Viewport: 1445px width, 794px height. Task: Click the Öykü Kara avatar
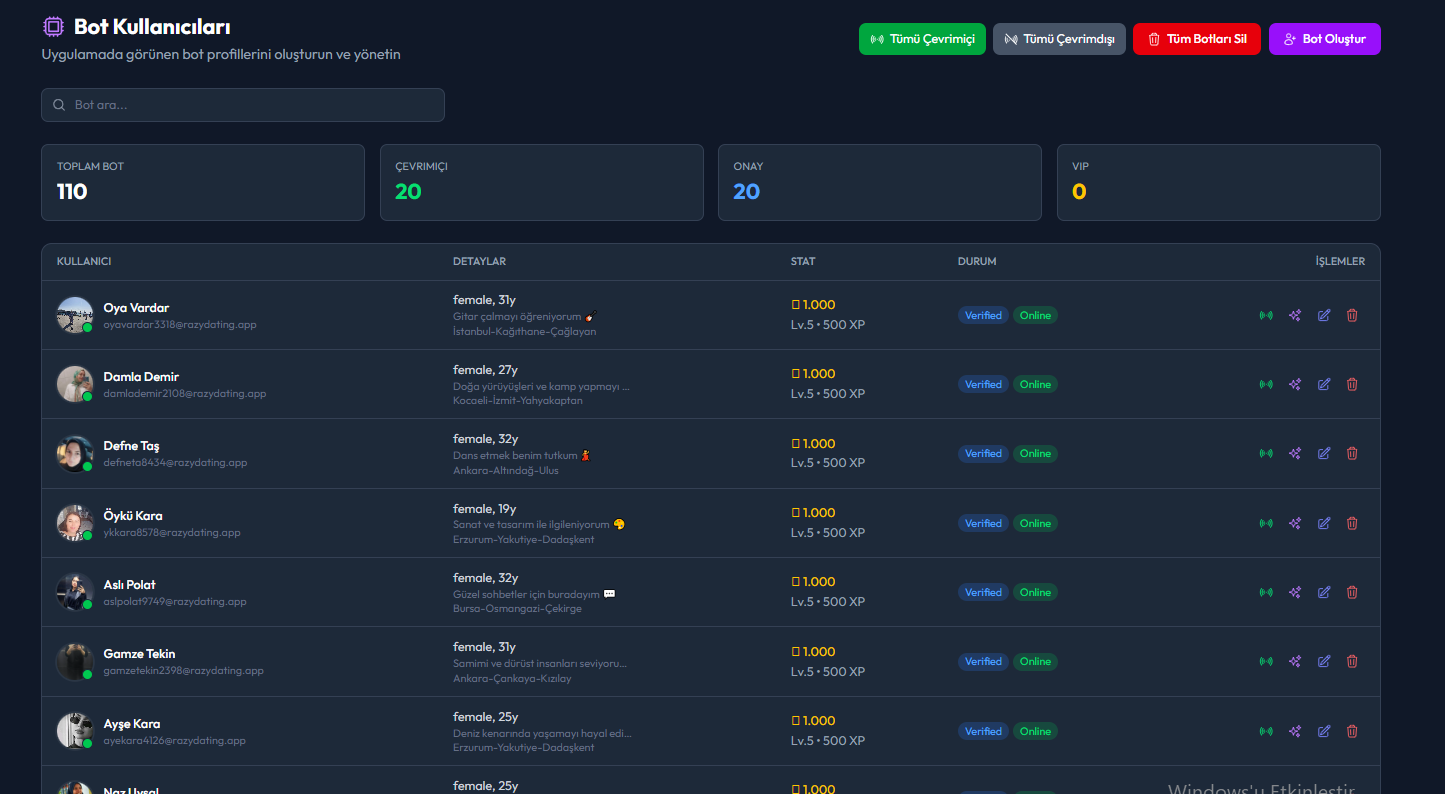(x=75, y=523)
